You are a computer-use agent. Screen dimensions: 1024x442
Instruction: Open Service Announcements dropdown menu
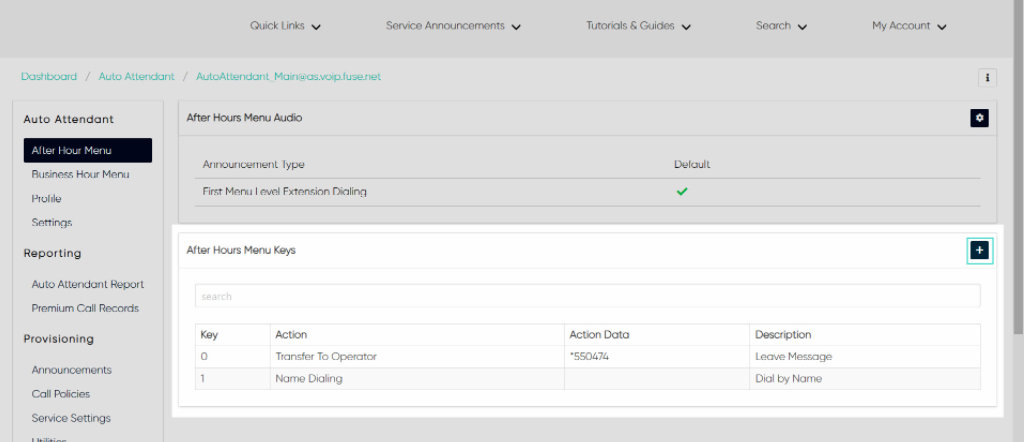(x=453, y=26)
